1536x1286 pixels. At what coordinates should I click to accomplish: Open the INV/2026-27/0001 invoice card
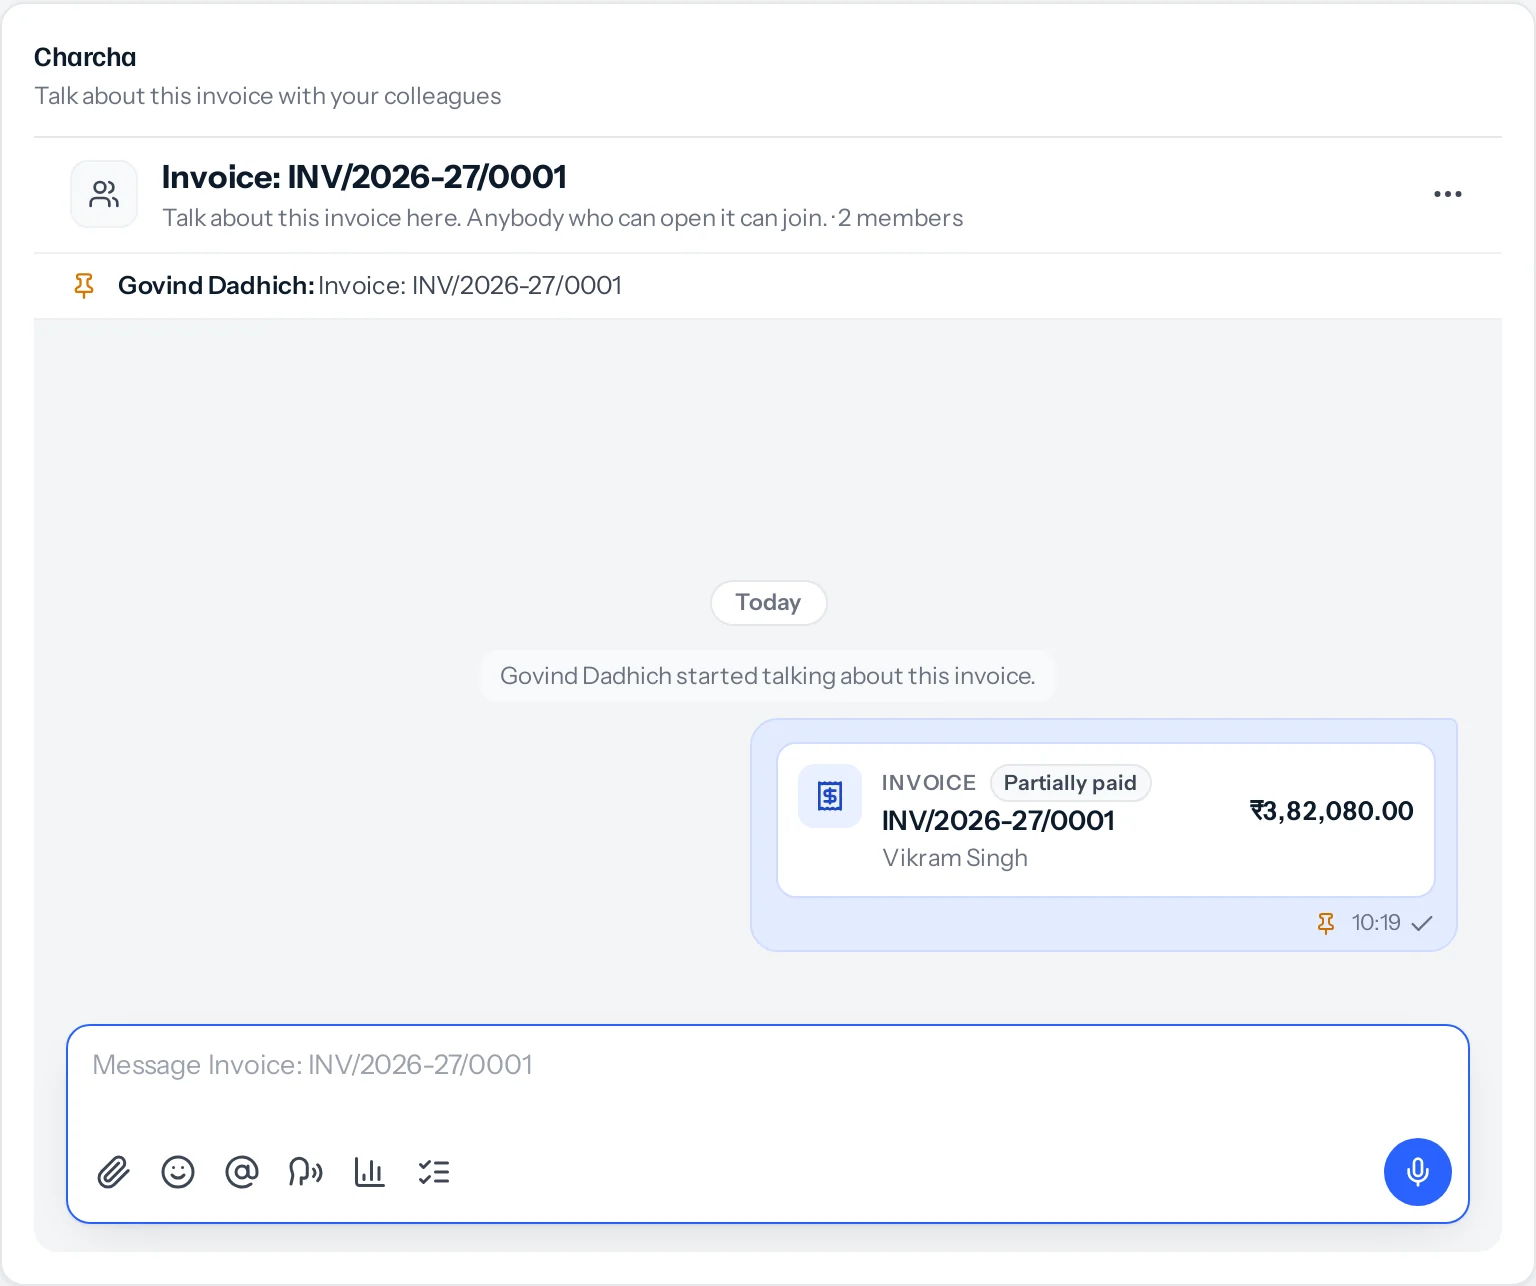1106,820
